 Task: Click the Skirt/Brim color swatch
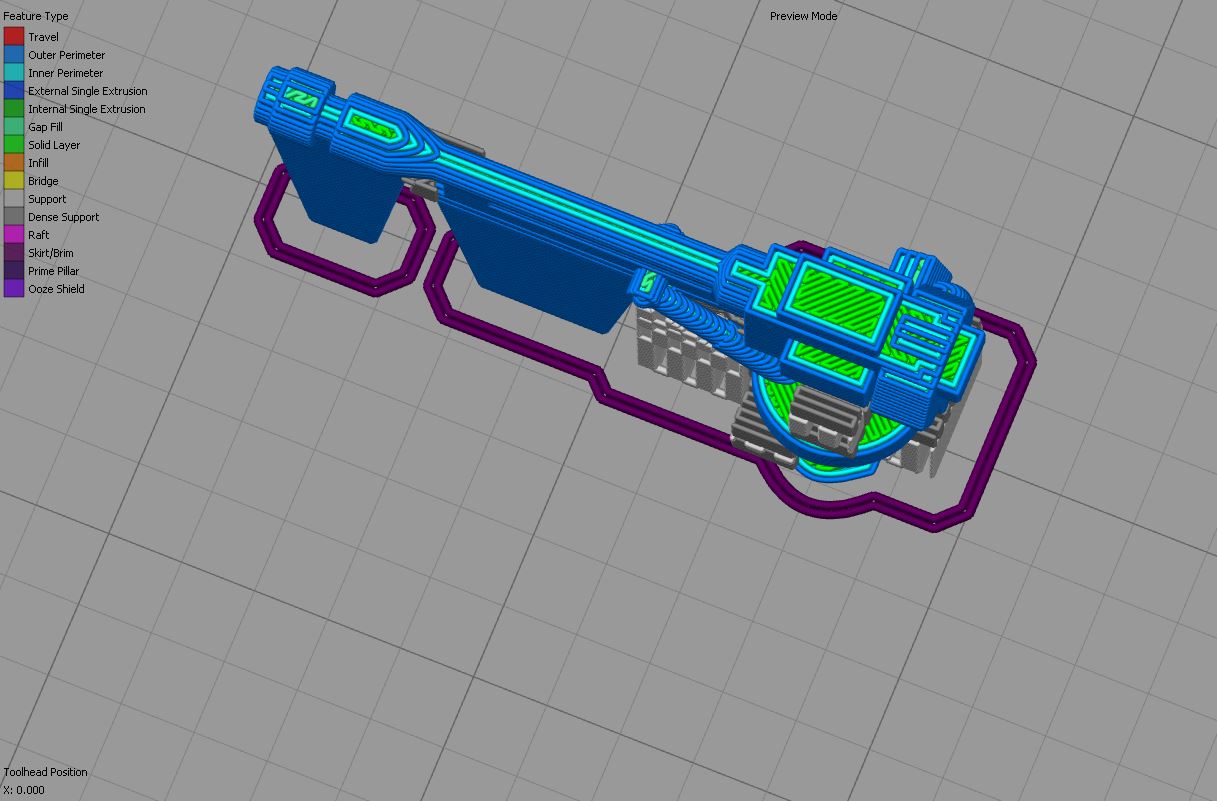(x=13, y=253)
